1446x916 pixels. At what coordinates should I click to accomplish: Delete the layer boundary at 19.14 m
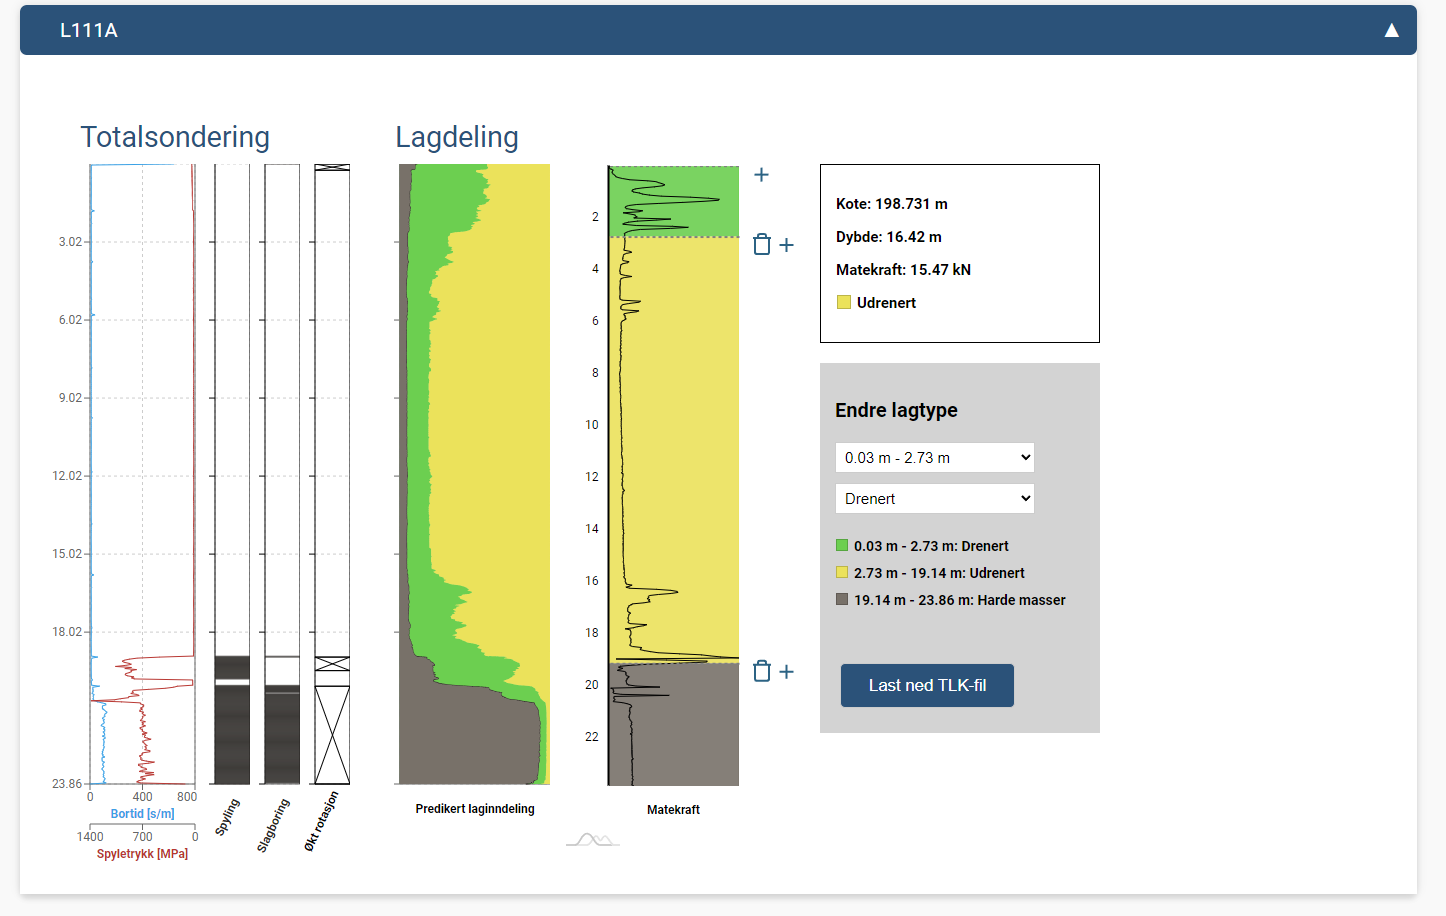point(762,671)
